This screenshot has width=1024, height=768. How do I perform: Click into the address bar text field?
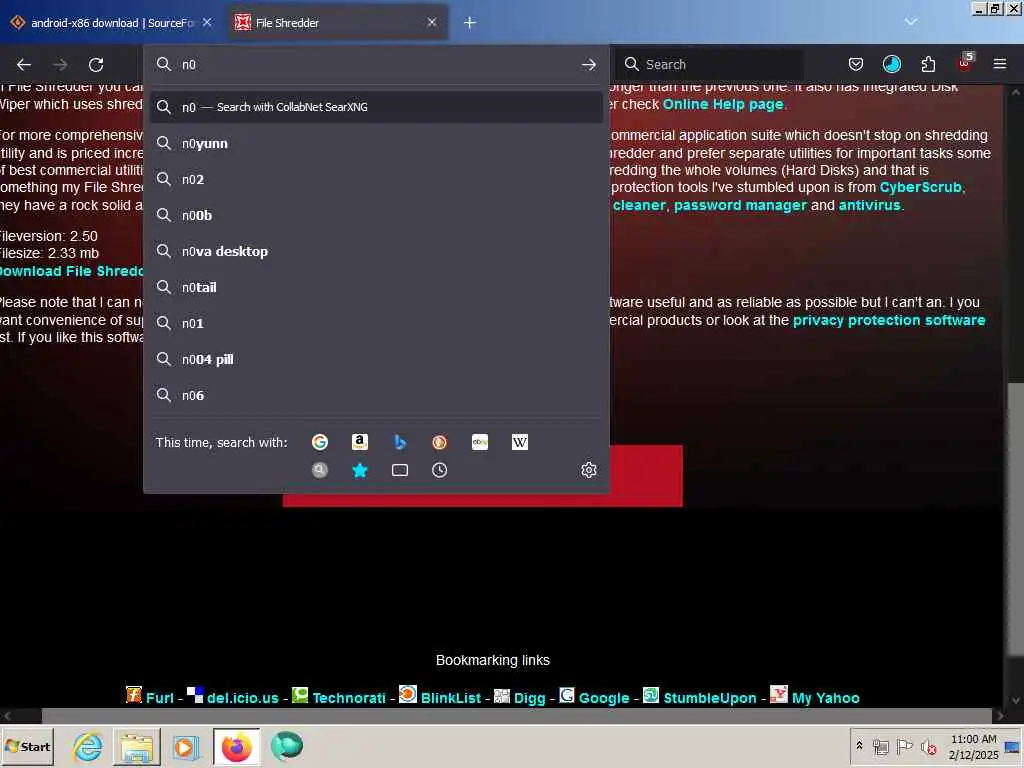point(376,64)
